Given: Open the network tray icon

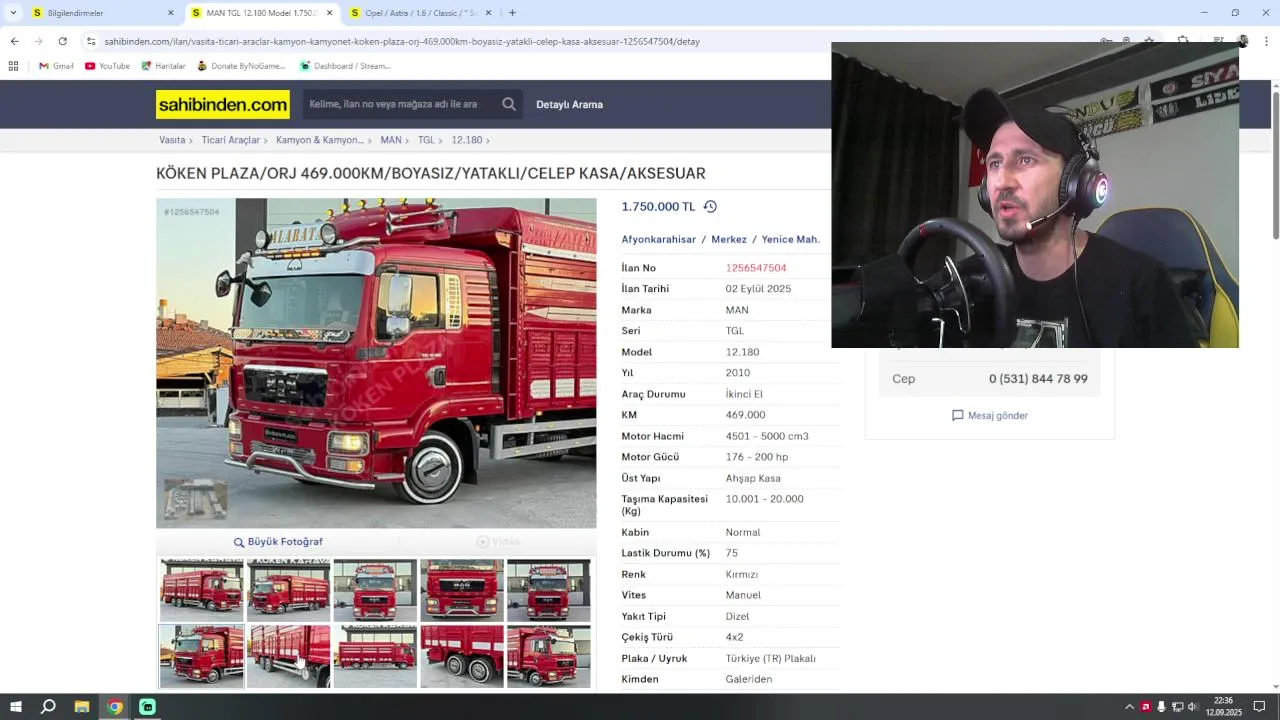Looking at the screenshot, I should (1177, 707).
